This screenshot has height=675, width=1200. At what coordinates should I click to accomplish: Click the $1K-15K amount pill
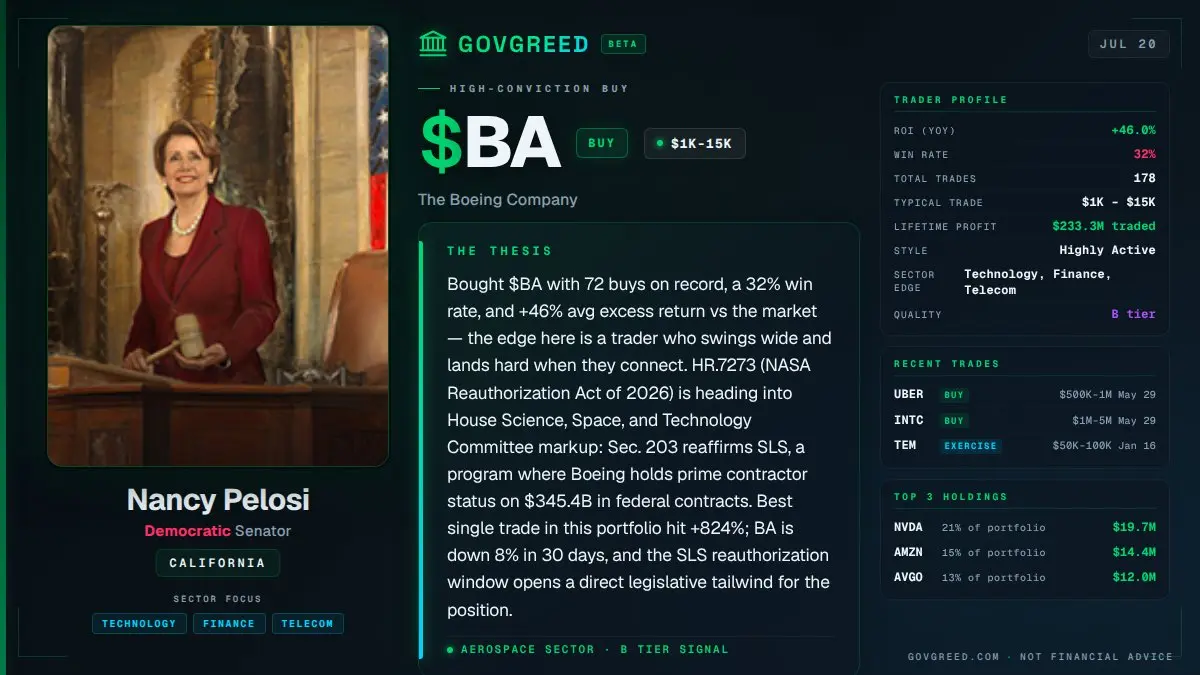click(695, 143)
